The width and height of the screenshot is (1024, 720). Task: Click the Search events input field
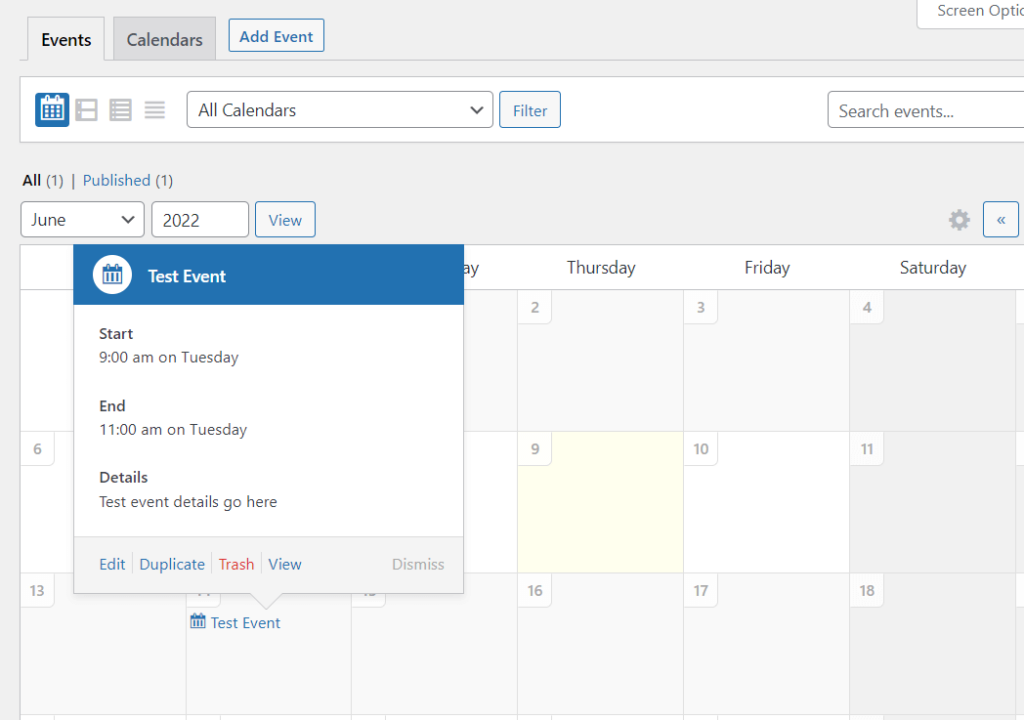click(924, 110)
